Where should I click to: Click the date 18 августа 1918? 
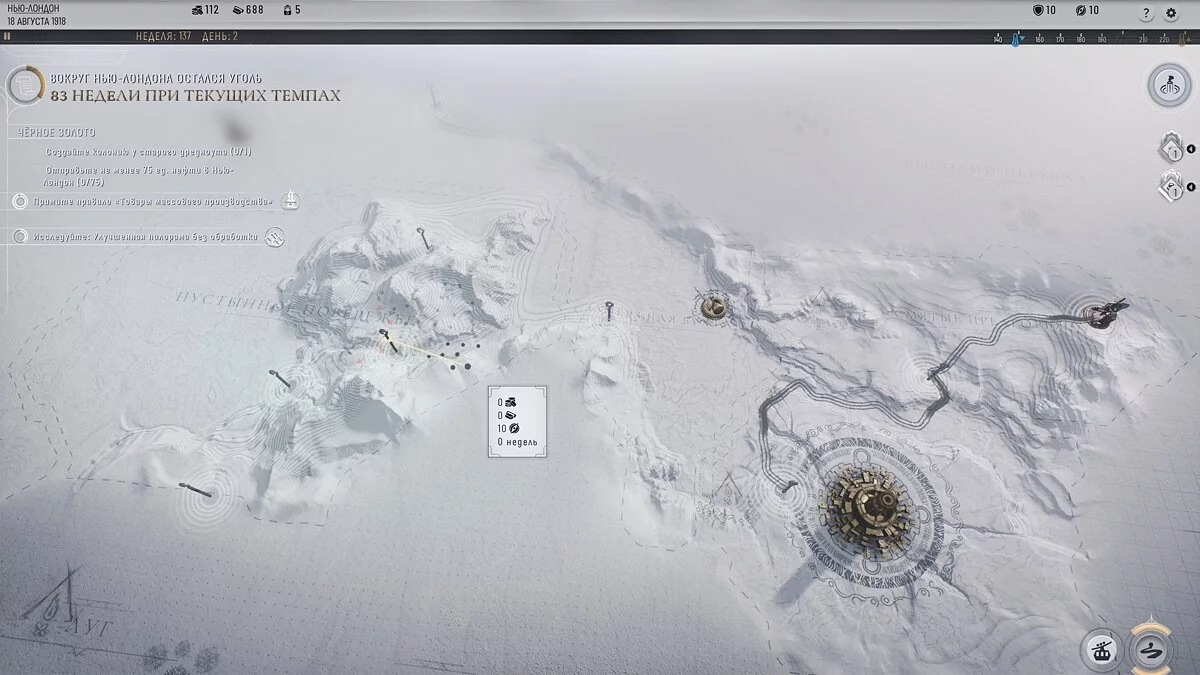36,21
